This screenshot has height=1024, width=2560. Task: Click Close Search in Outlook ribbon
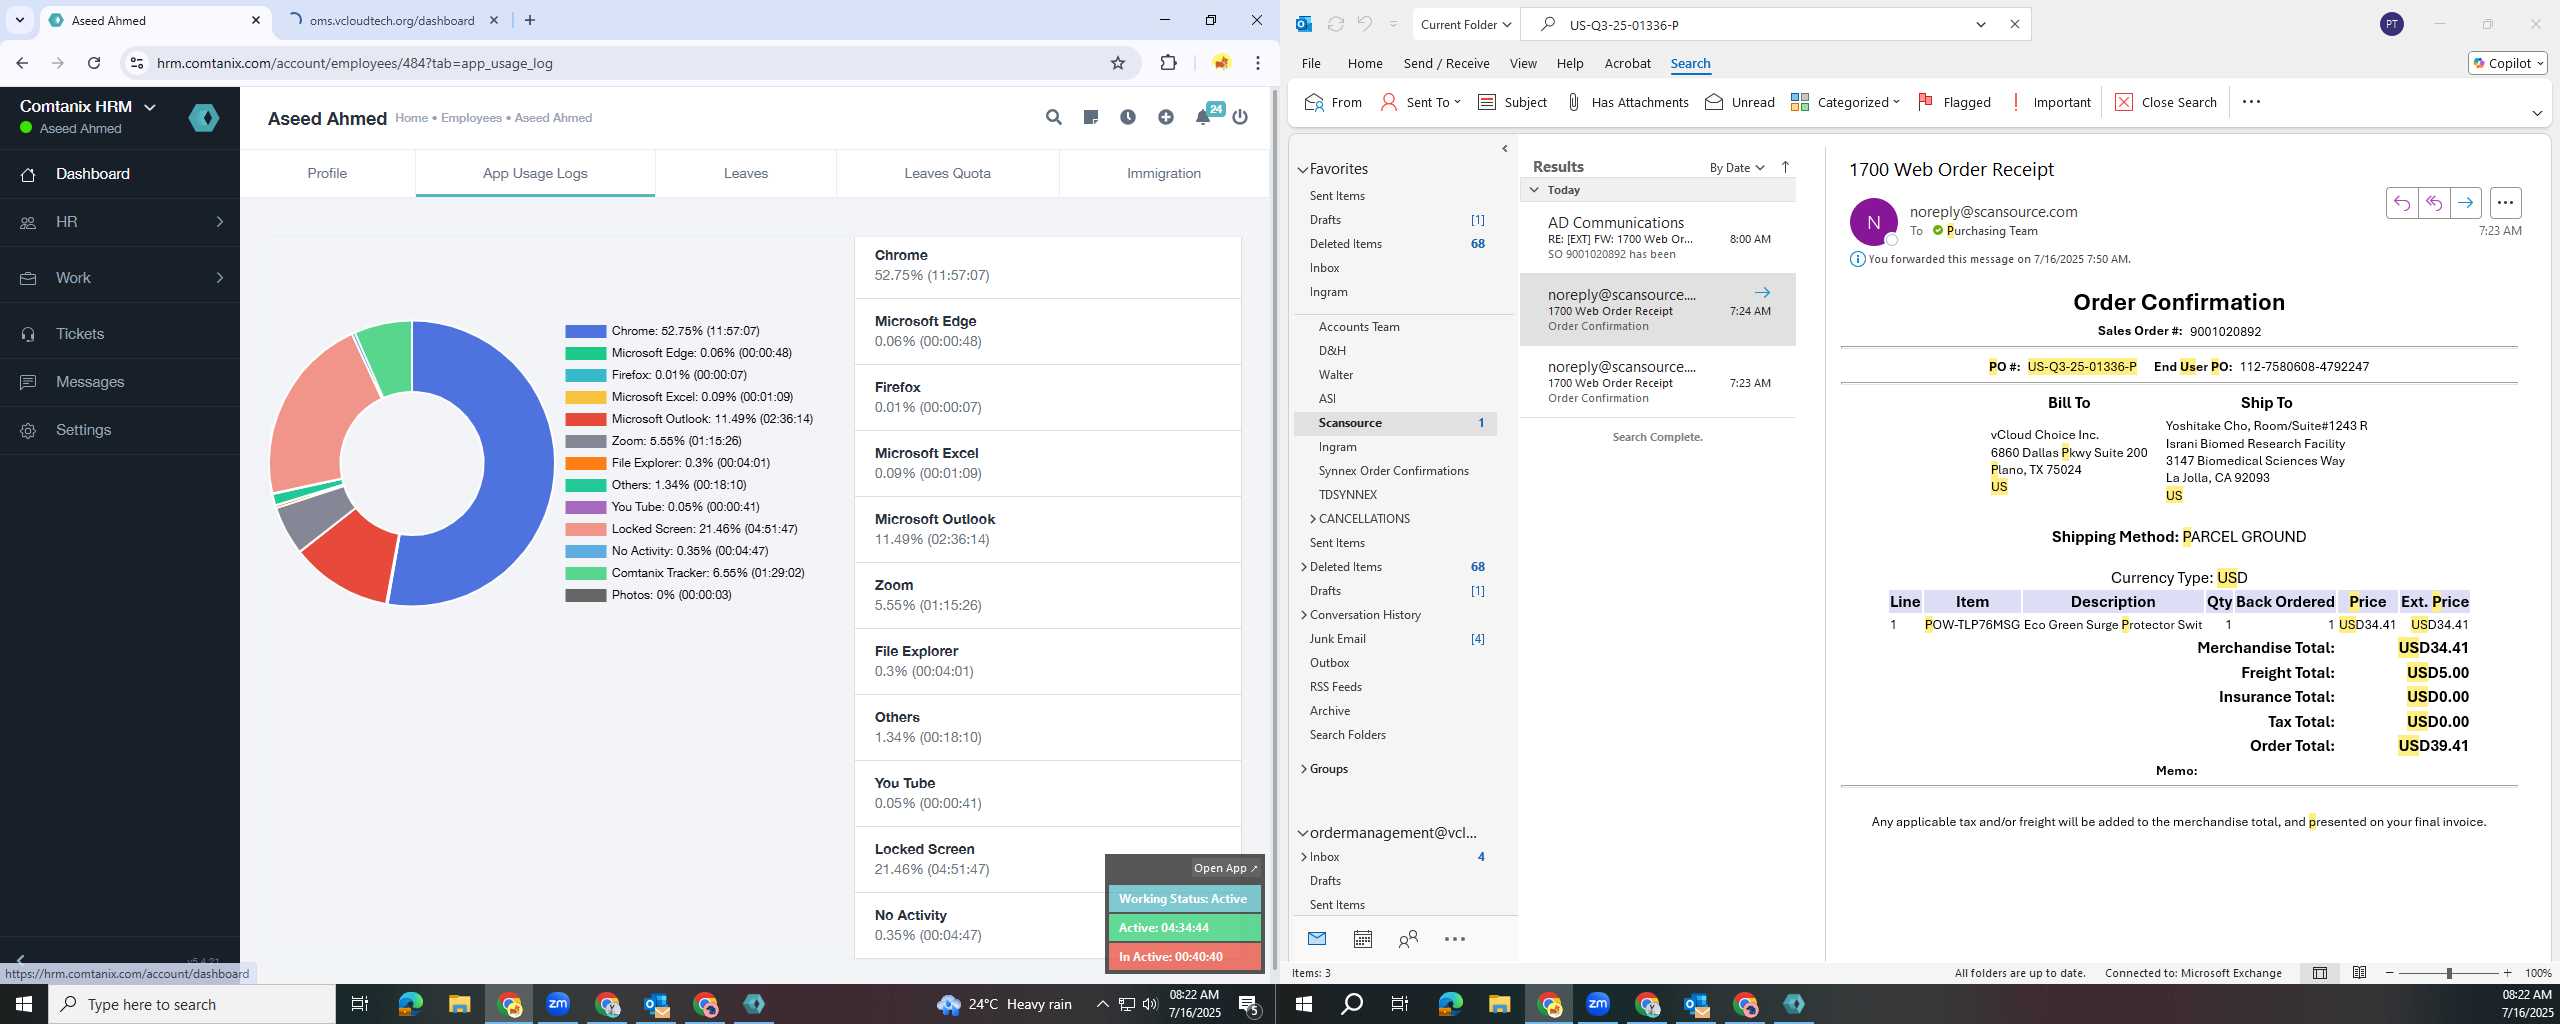point(2166,102)
